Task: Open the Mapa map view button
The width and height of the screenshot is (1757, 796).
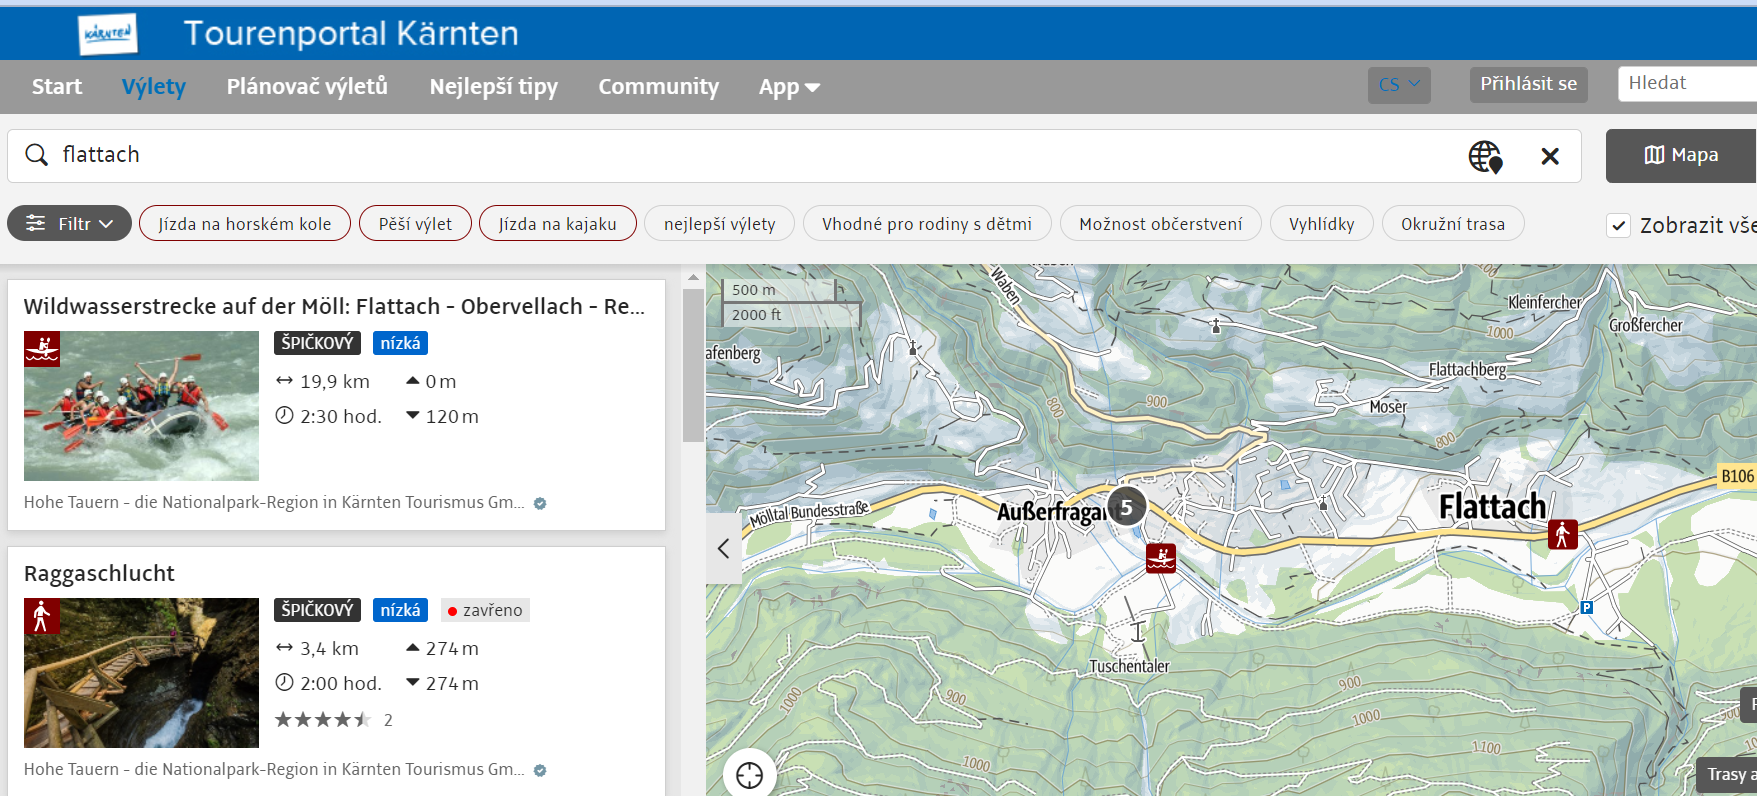Action: [x=1681, y=155]
